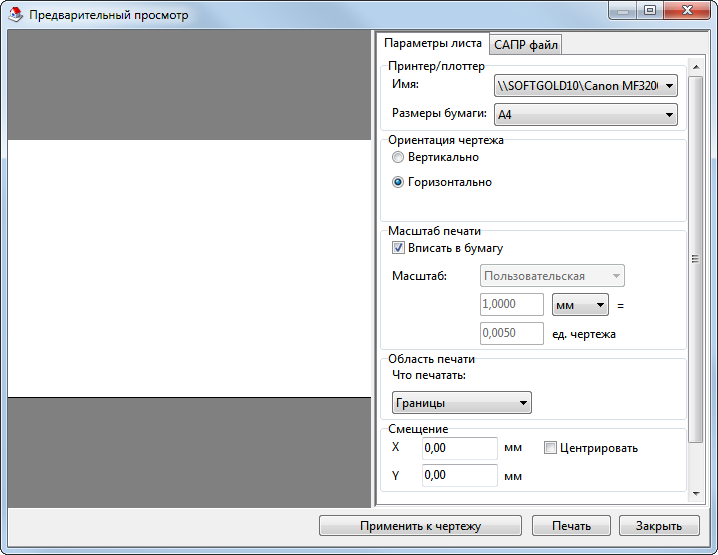Select the Горизонтально orientation radio button
This screenshot has width=718, height=555.
point(398,182)
